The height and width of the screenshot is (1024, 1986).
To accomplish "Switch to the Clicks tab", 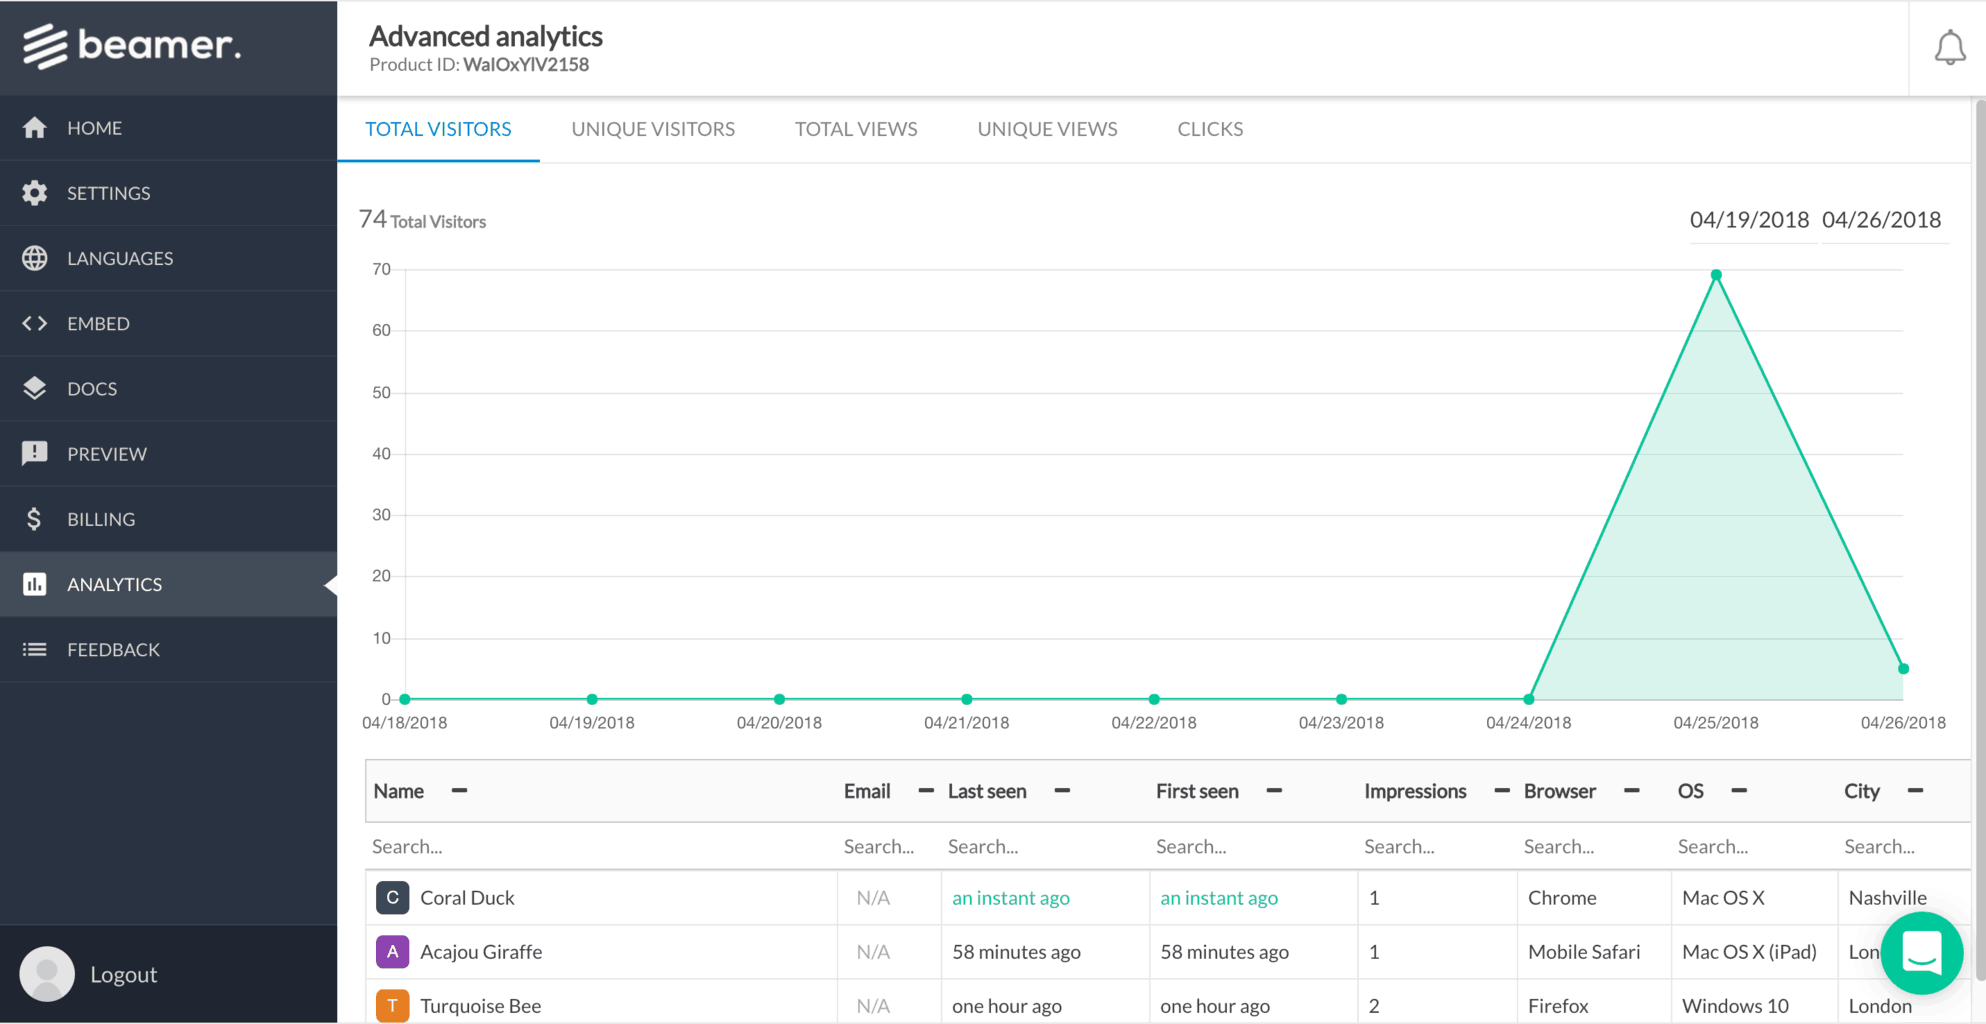I will pos(1210,129).
